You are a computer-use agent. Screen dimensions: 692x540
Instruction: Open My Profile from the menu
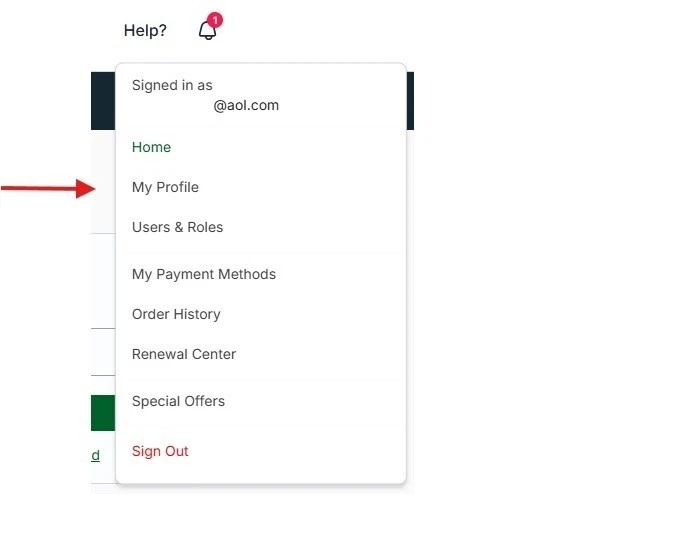coord(165,187)
